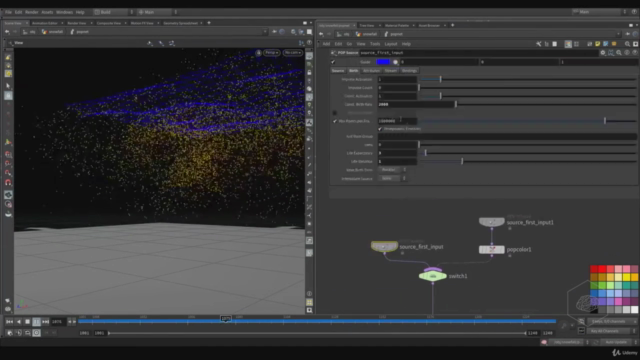The width and height of the screenshot is (640, 360).
Task: Click the Life Expectancy value field
Action: [x=397, y=153]
